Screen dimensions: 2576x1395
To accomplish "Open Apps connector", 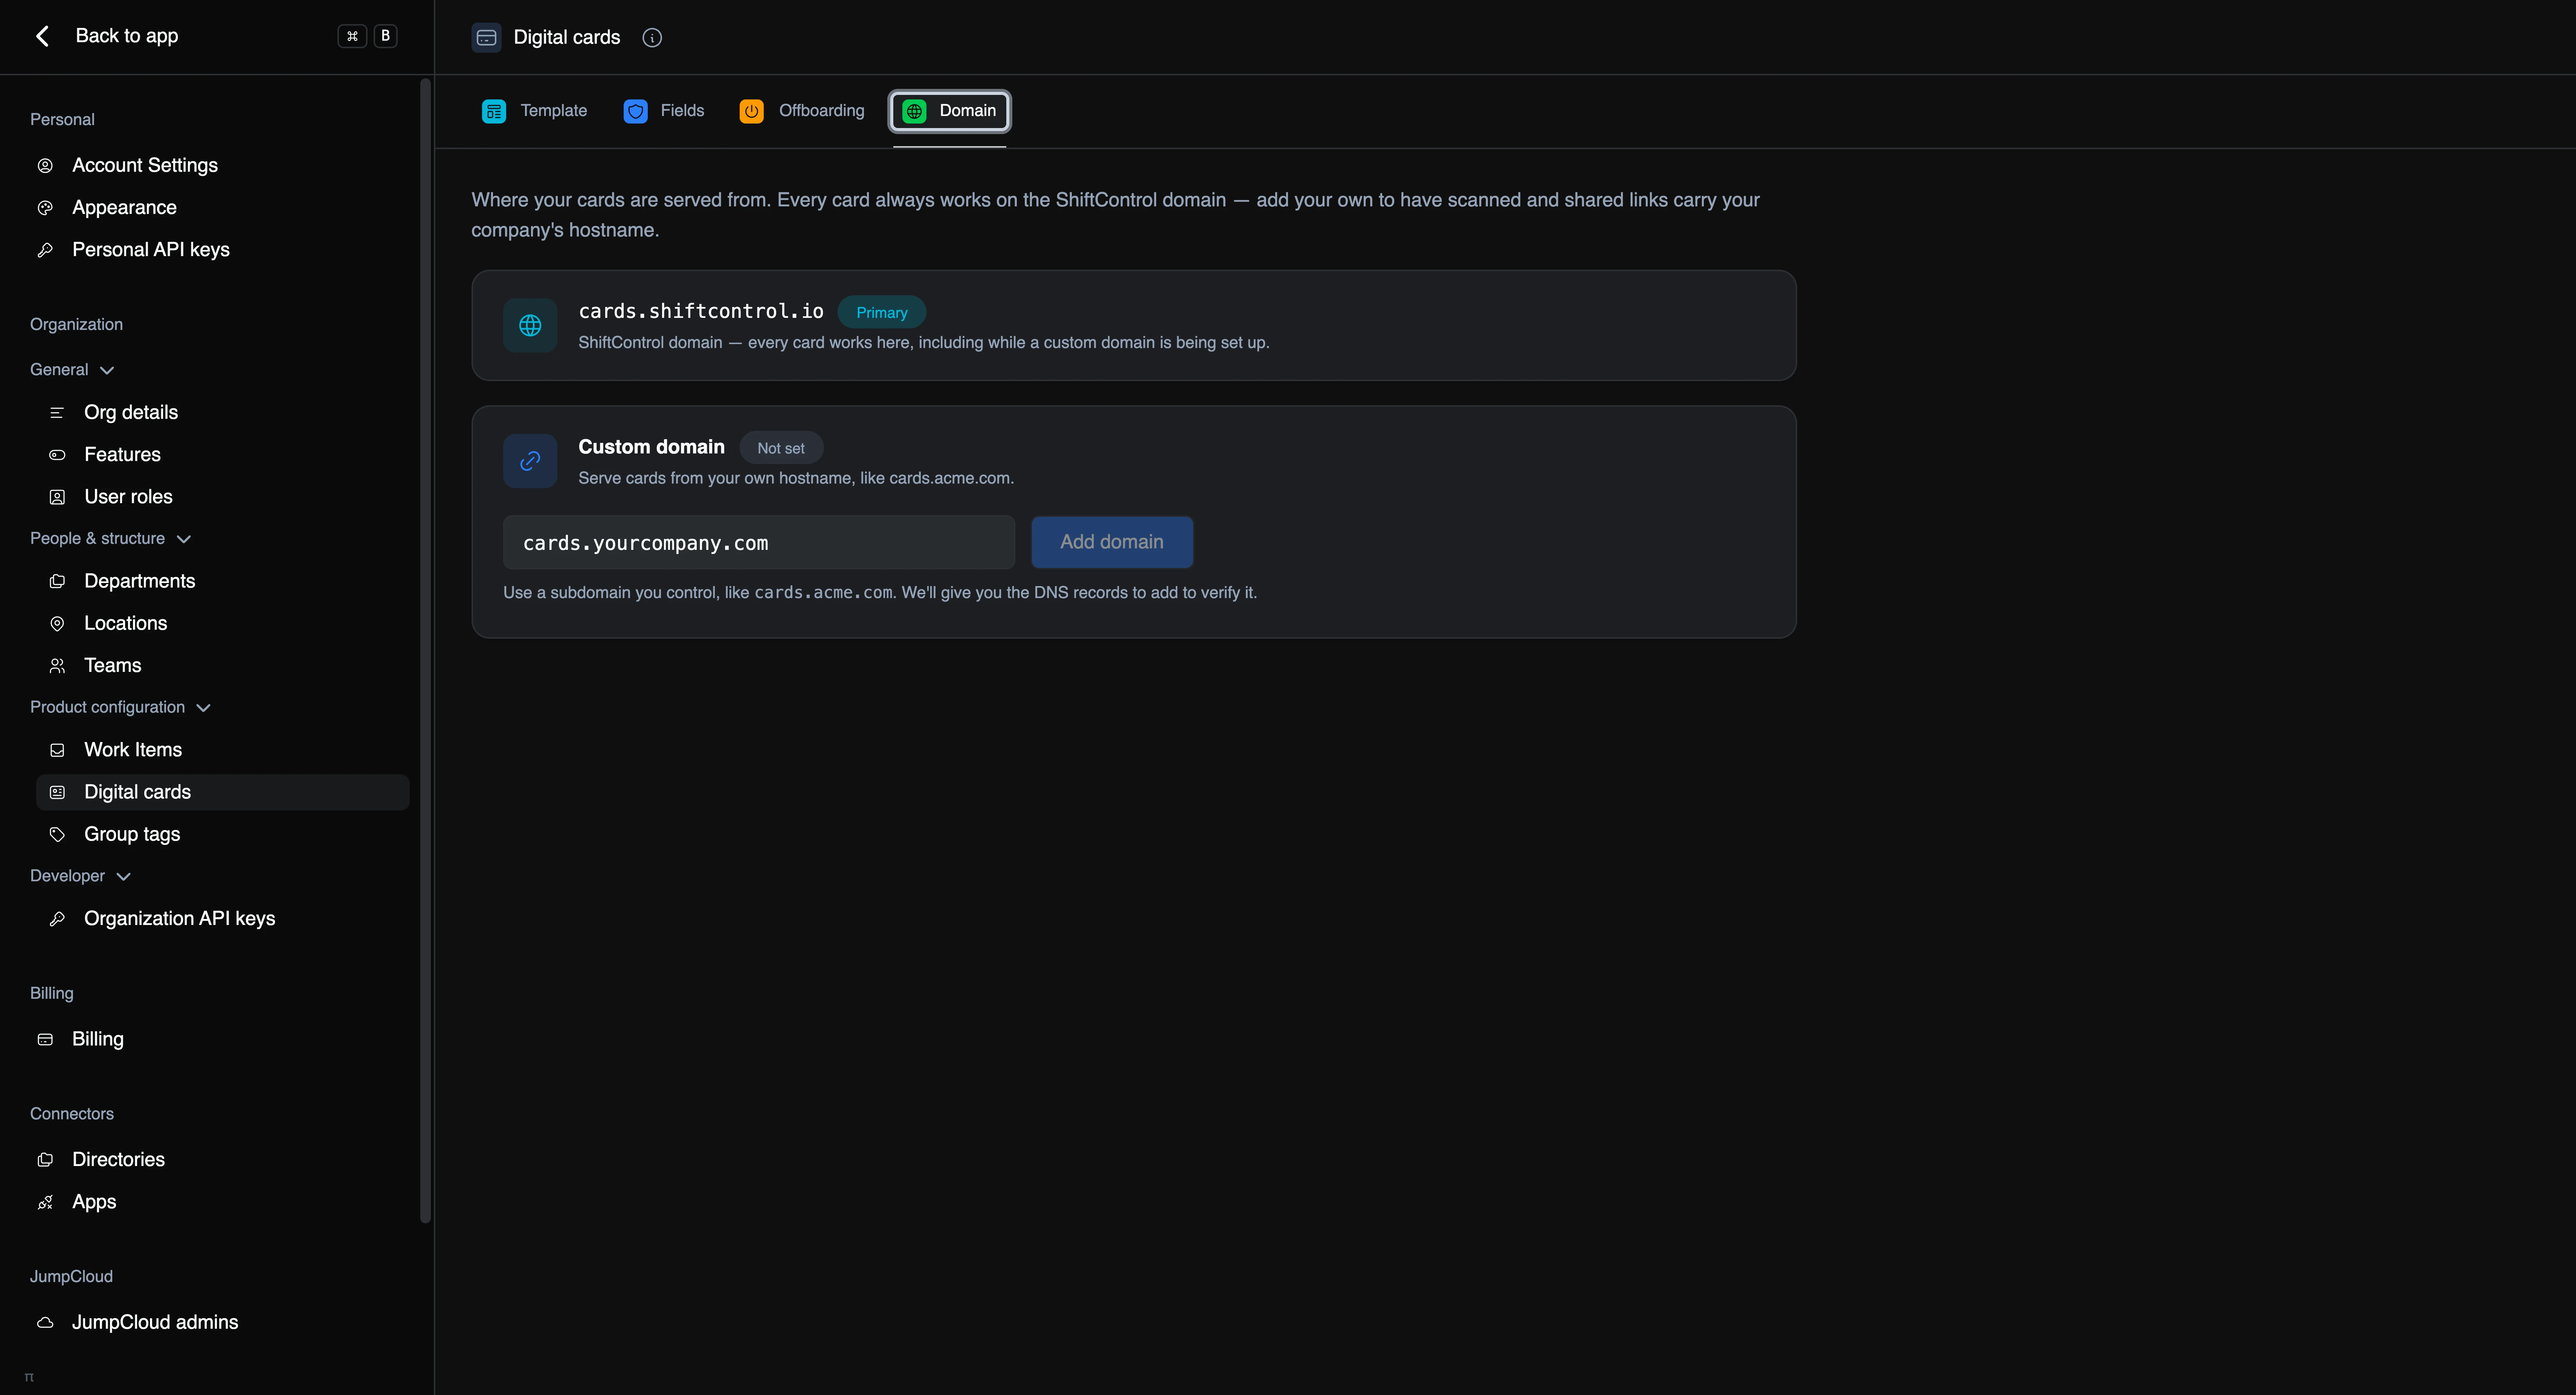I will [x=217, y=1202].
